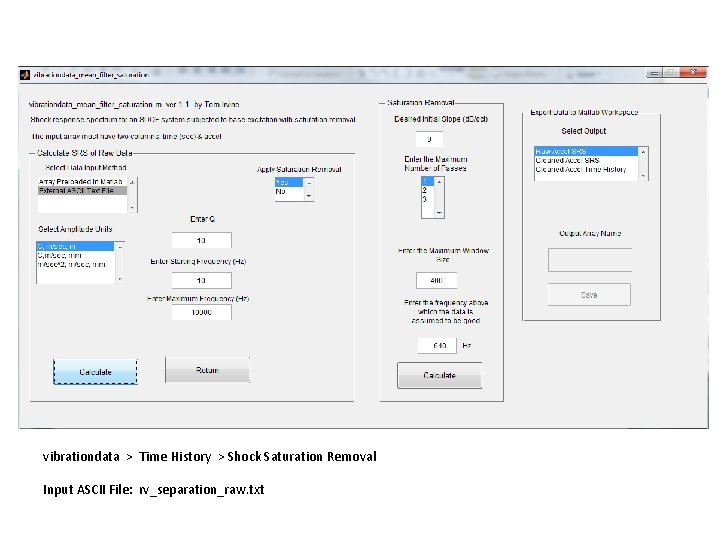The width and height of the screenshot is (720, 540).
Task: Click up arrow of saturation removal Yes/No list
Action: click(x=309, y=183)
